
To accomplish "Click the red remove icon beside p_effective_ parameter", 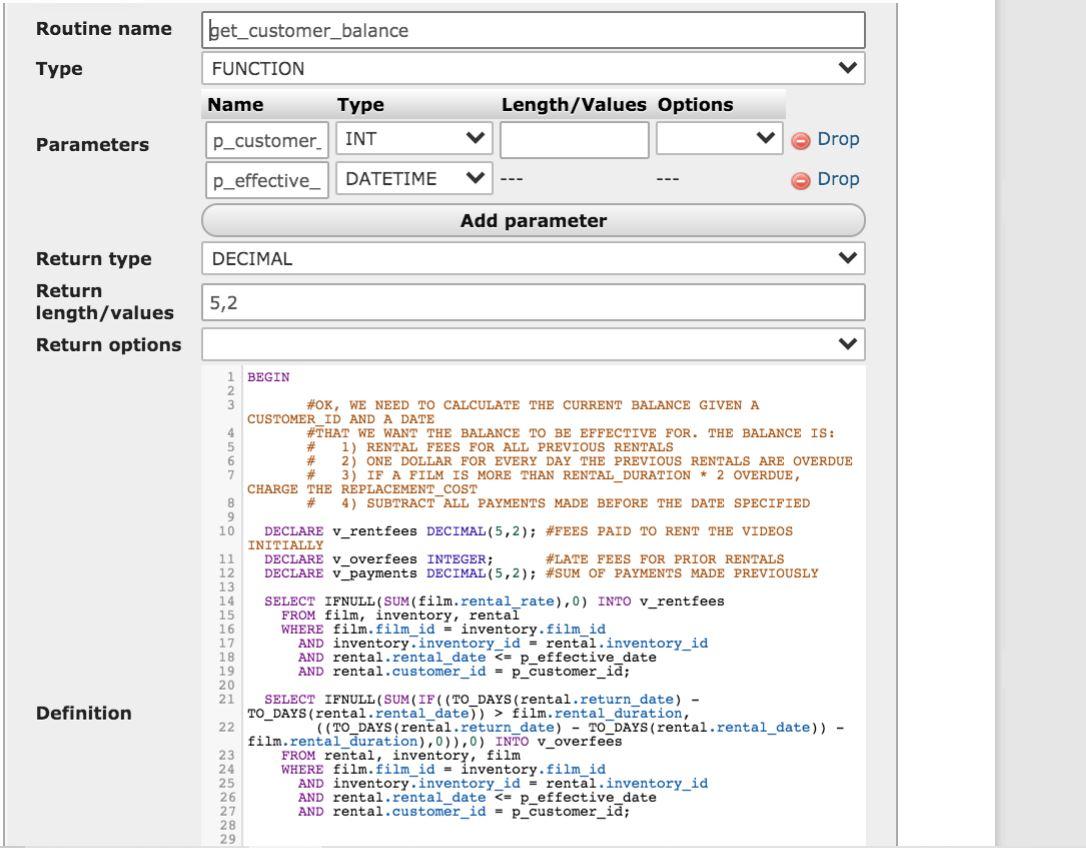I will click(x=798, y=178).
